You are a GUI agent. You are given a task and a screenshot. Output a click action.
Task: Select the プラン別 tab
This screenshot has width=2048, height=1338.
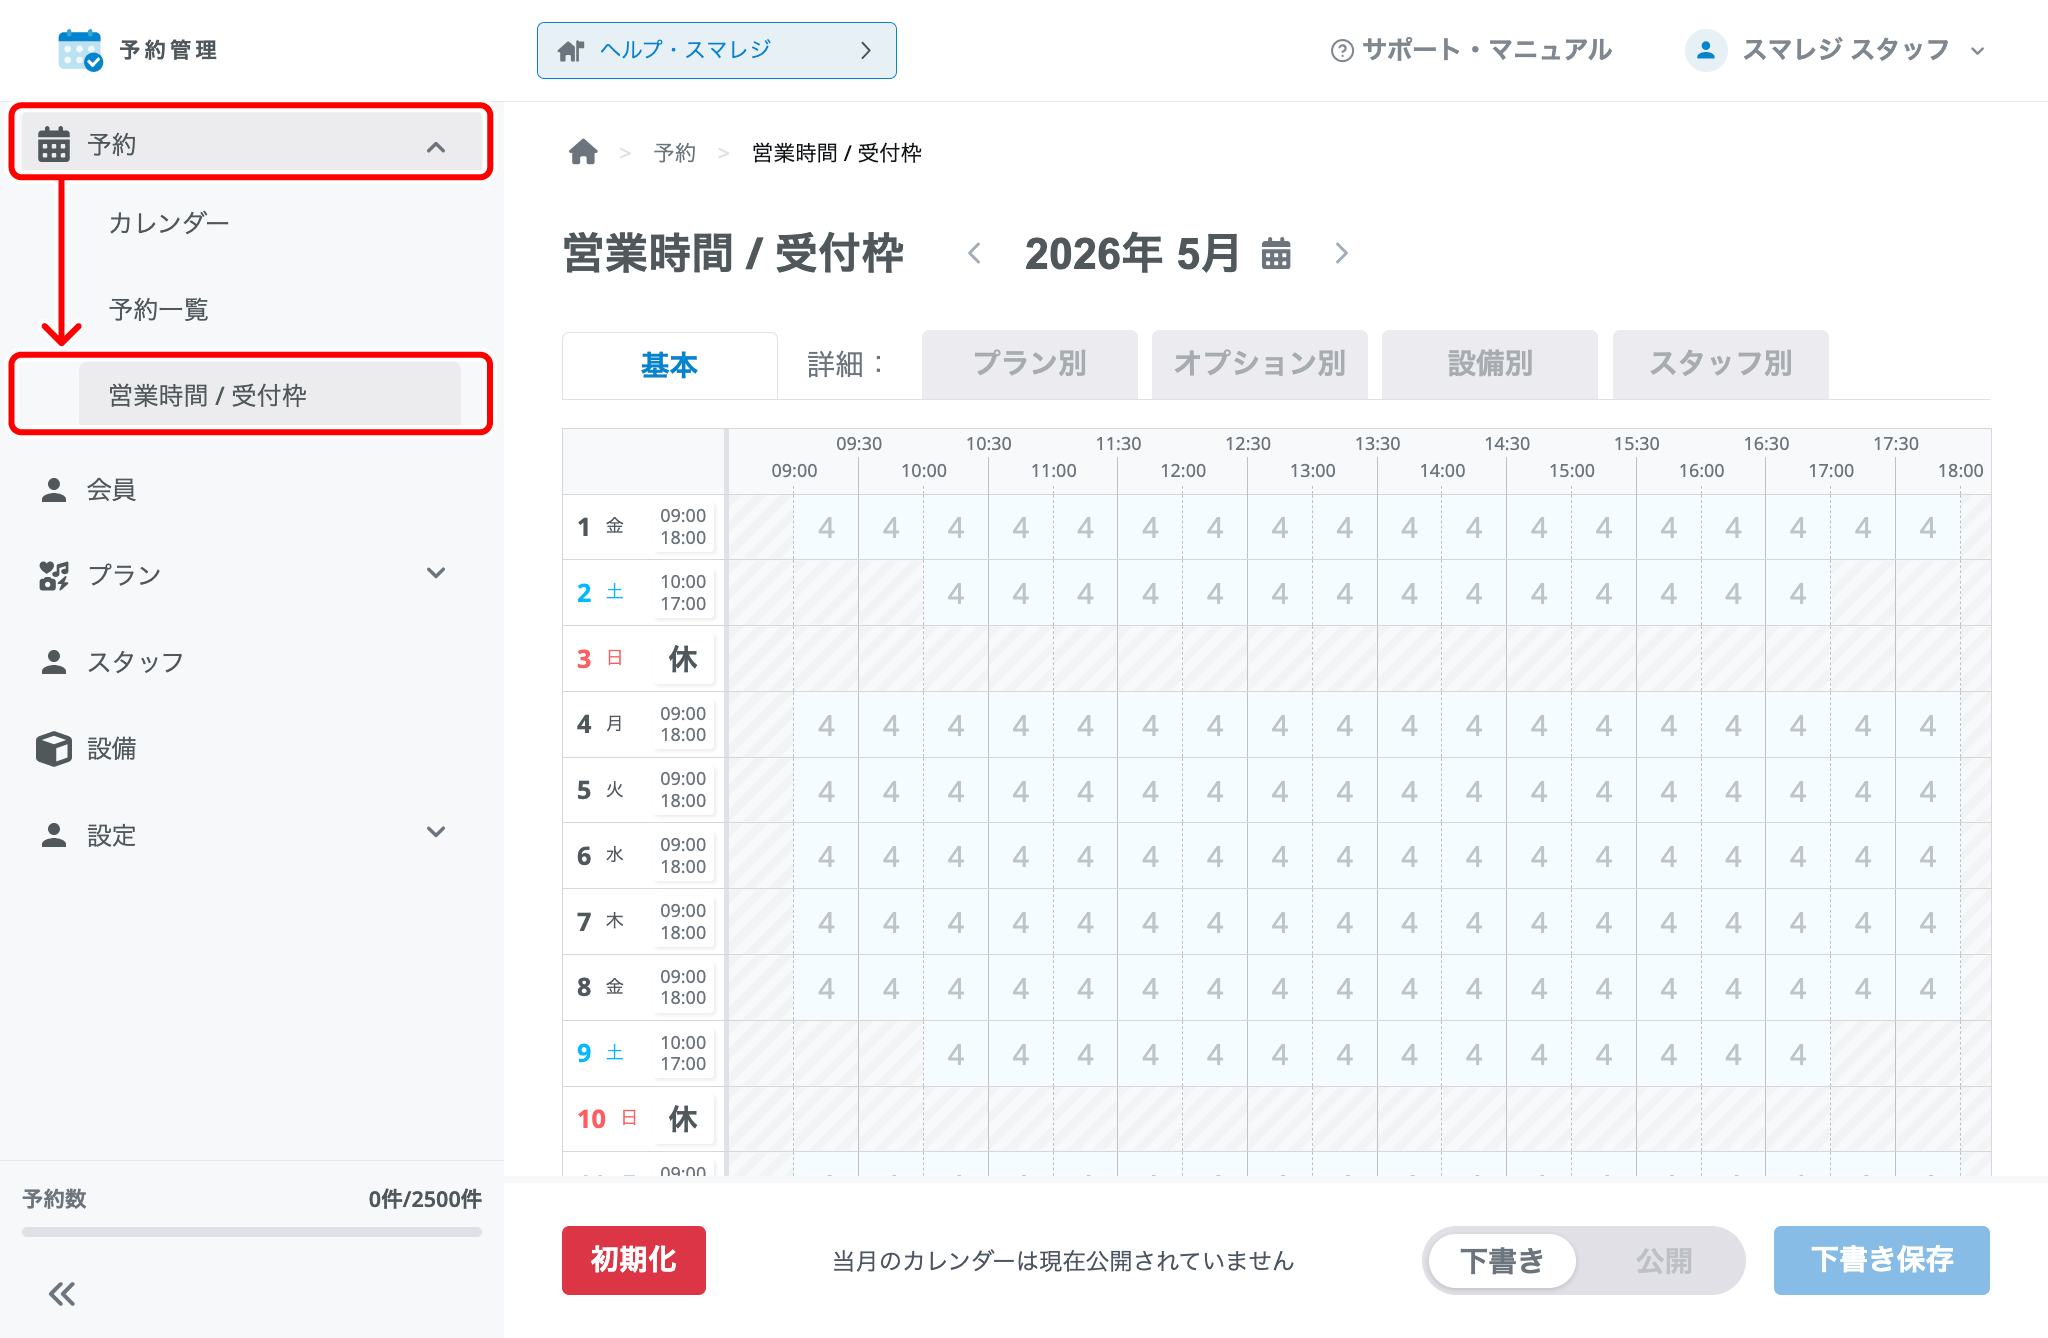click(1030, 364)
